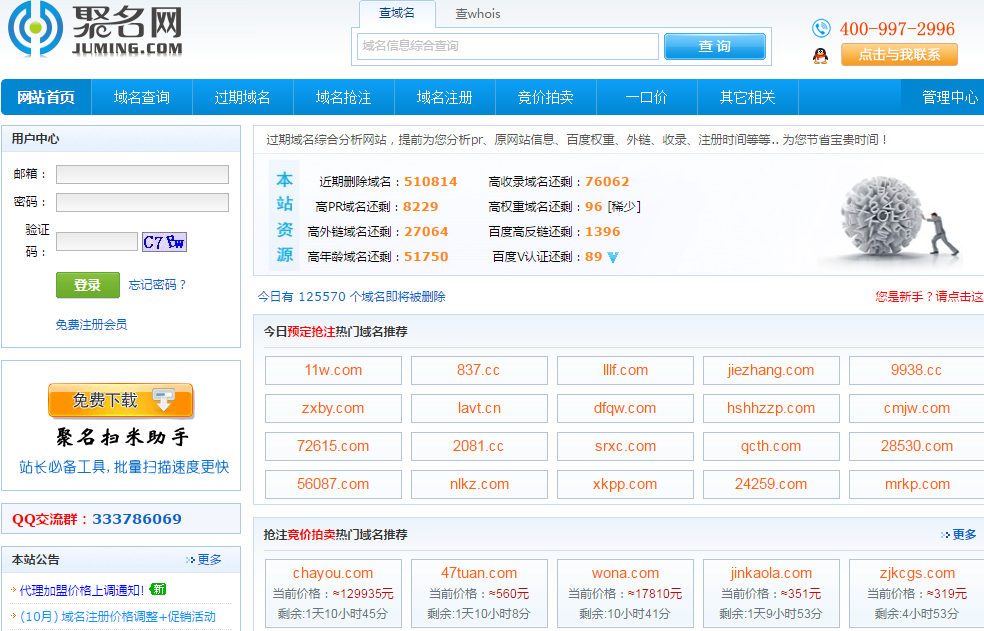Switch to the 查whois tab
984x631 pixels.
(478, 14)
